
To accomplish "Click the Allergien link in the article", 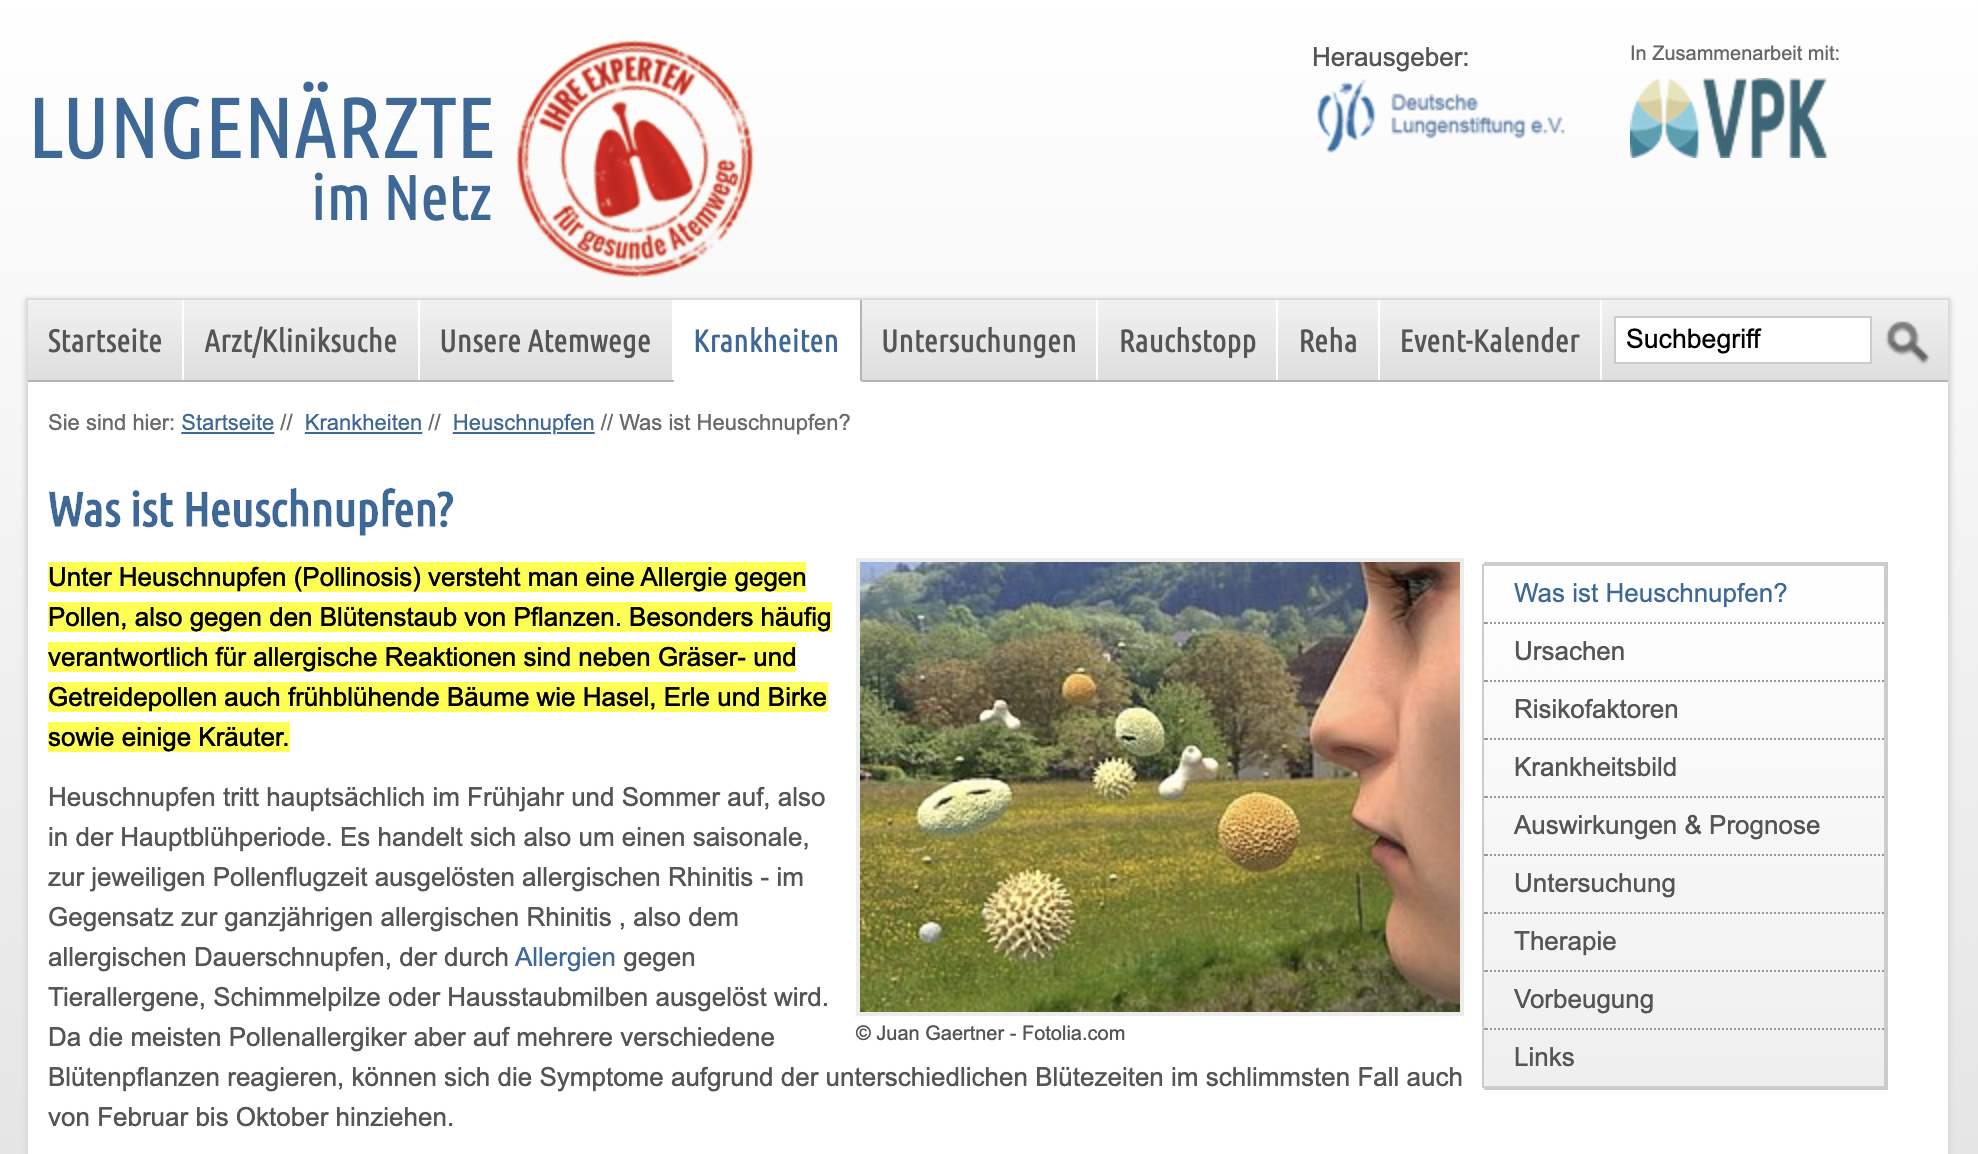I will coord(565,957).
